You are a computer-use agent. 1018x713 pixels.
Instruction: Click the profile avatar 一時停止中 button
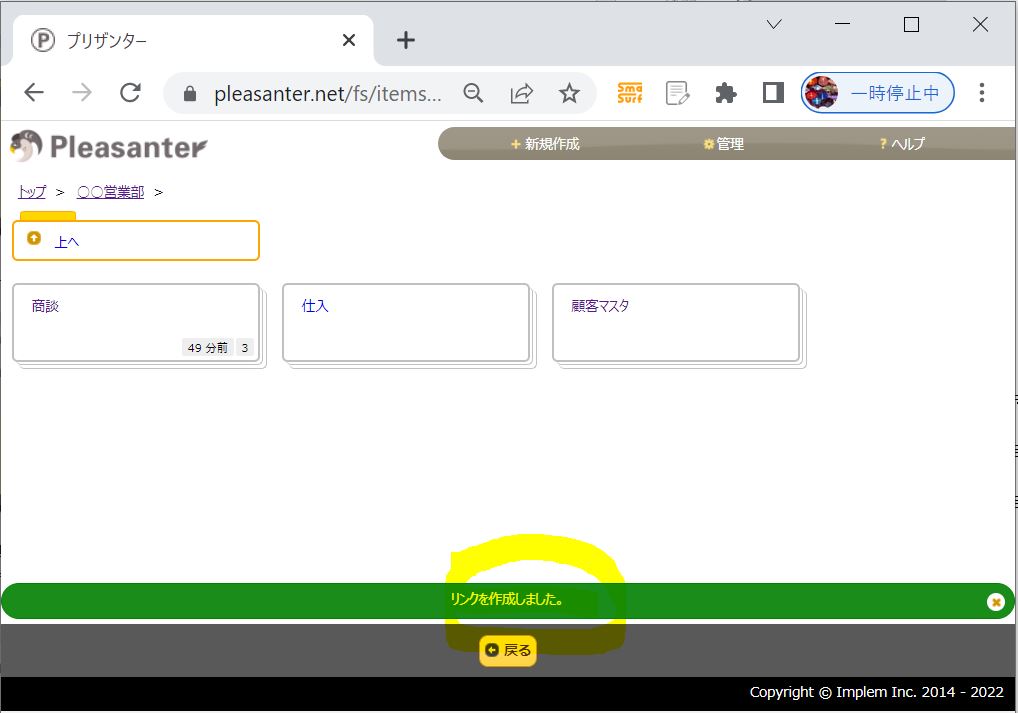coord(878,93)
